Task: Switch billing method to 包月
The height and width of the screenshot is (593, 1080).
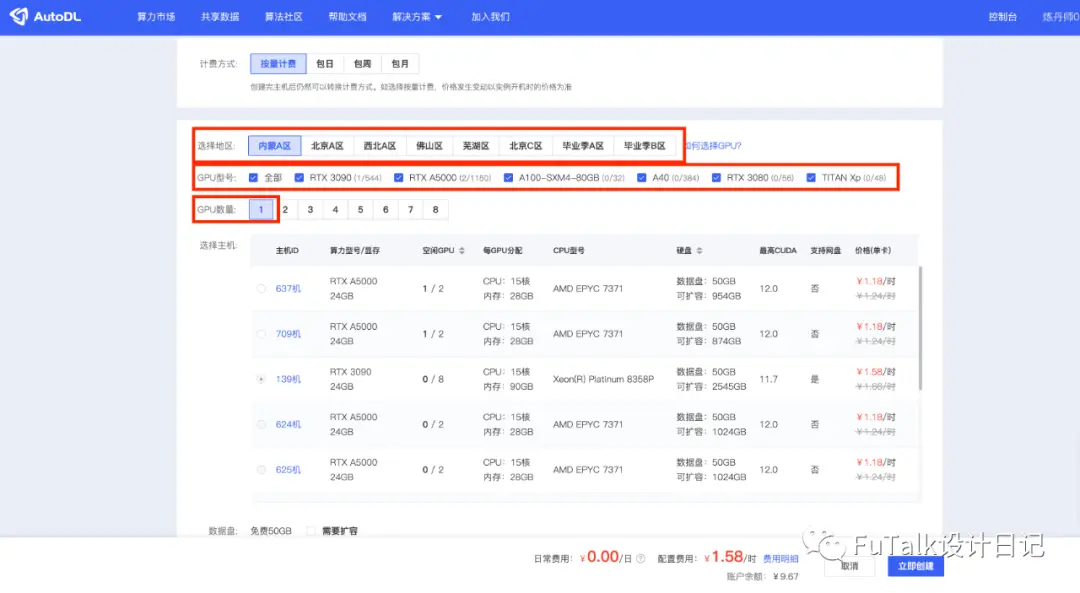Action: [x=400, y=63]
